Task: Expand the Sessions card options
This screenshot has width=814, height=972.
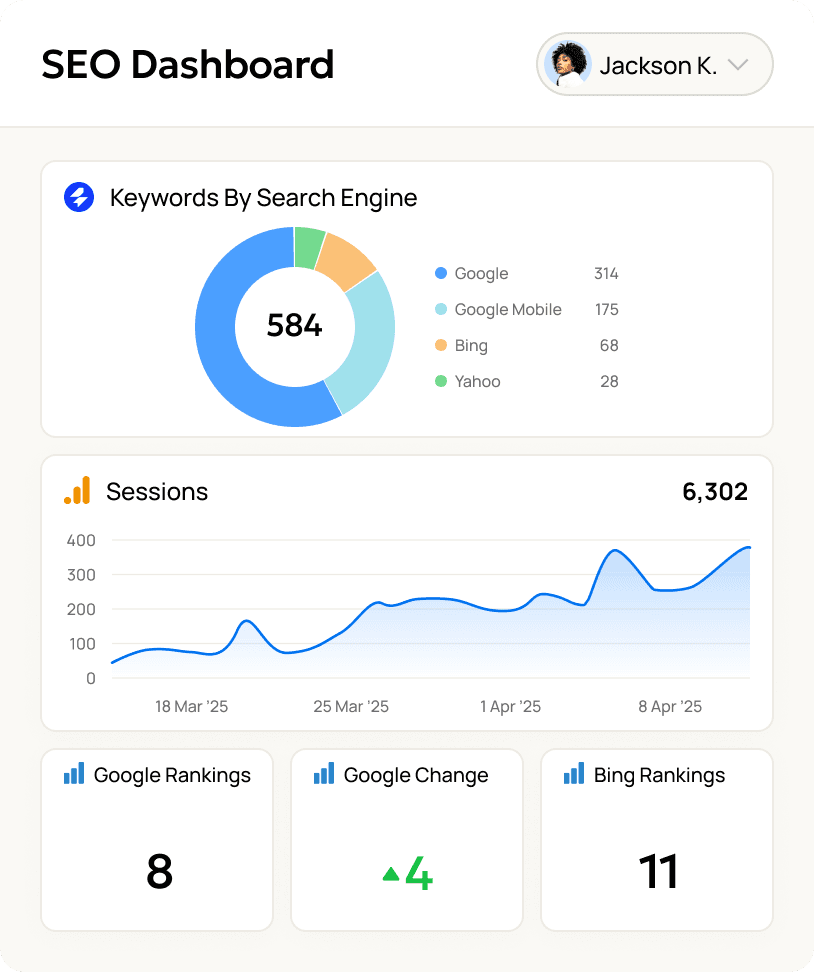Action: pos(157,491)
